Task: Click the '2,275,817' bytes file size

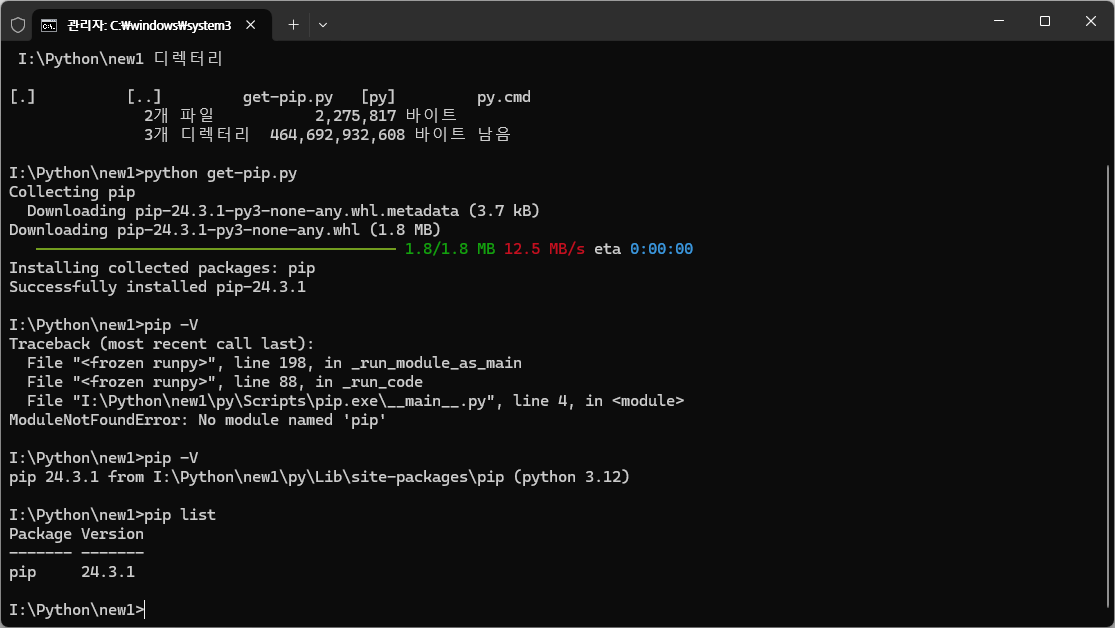Action: tap(356, 116)
